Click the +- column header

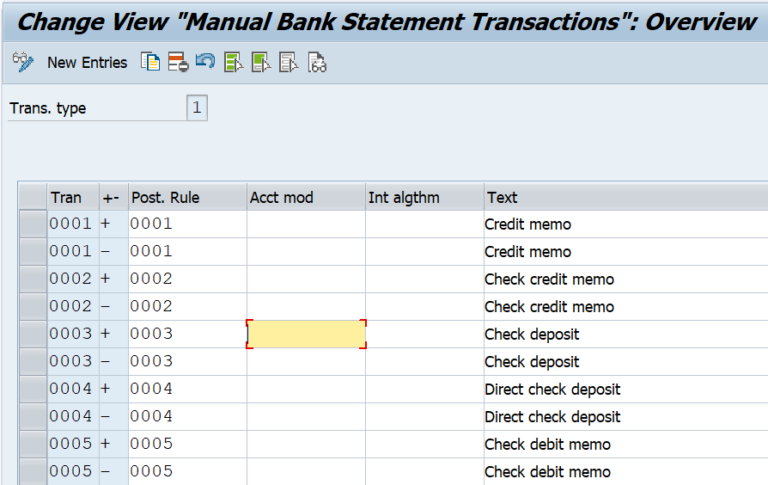(114, 197)
